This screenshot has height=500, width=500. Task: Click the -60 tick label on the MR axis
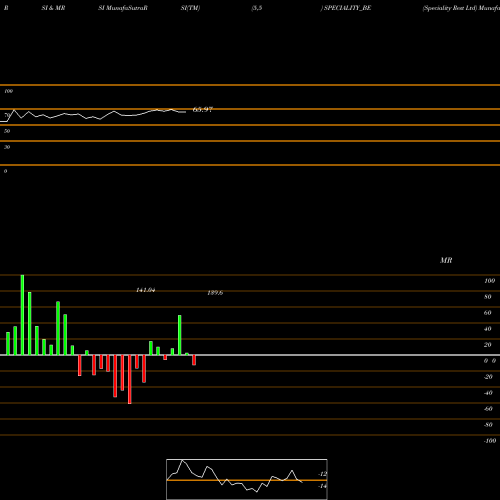488,409
